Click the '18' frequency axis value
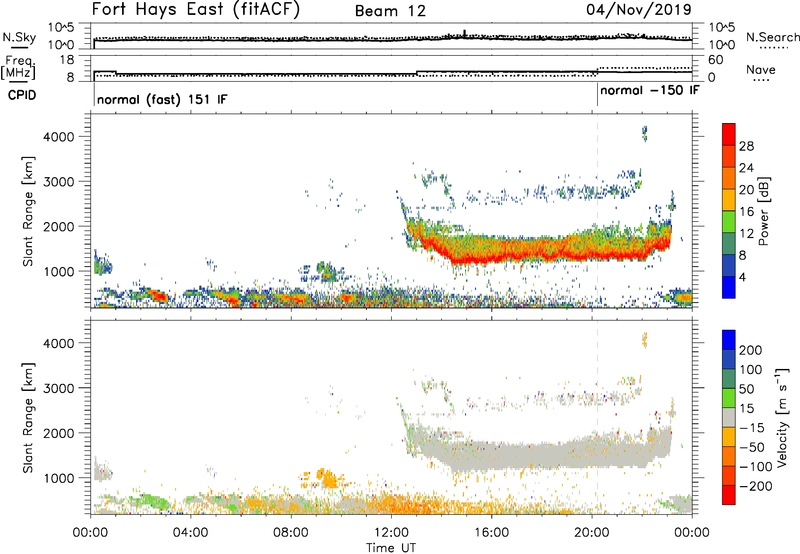Image resolution: width=800 pixels, height=554 pixels. click(x=67, y=60)
